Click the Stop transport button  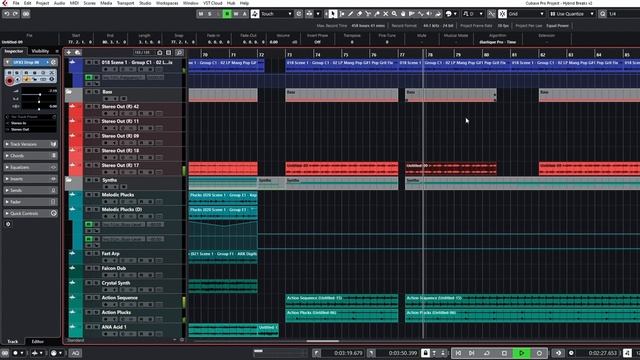(504, 353)
